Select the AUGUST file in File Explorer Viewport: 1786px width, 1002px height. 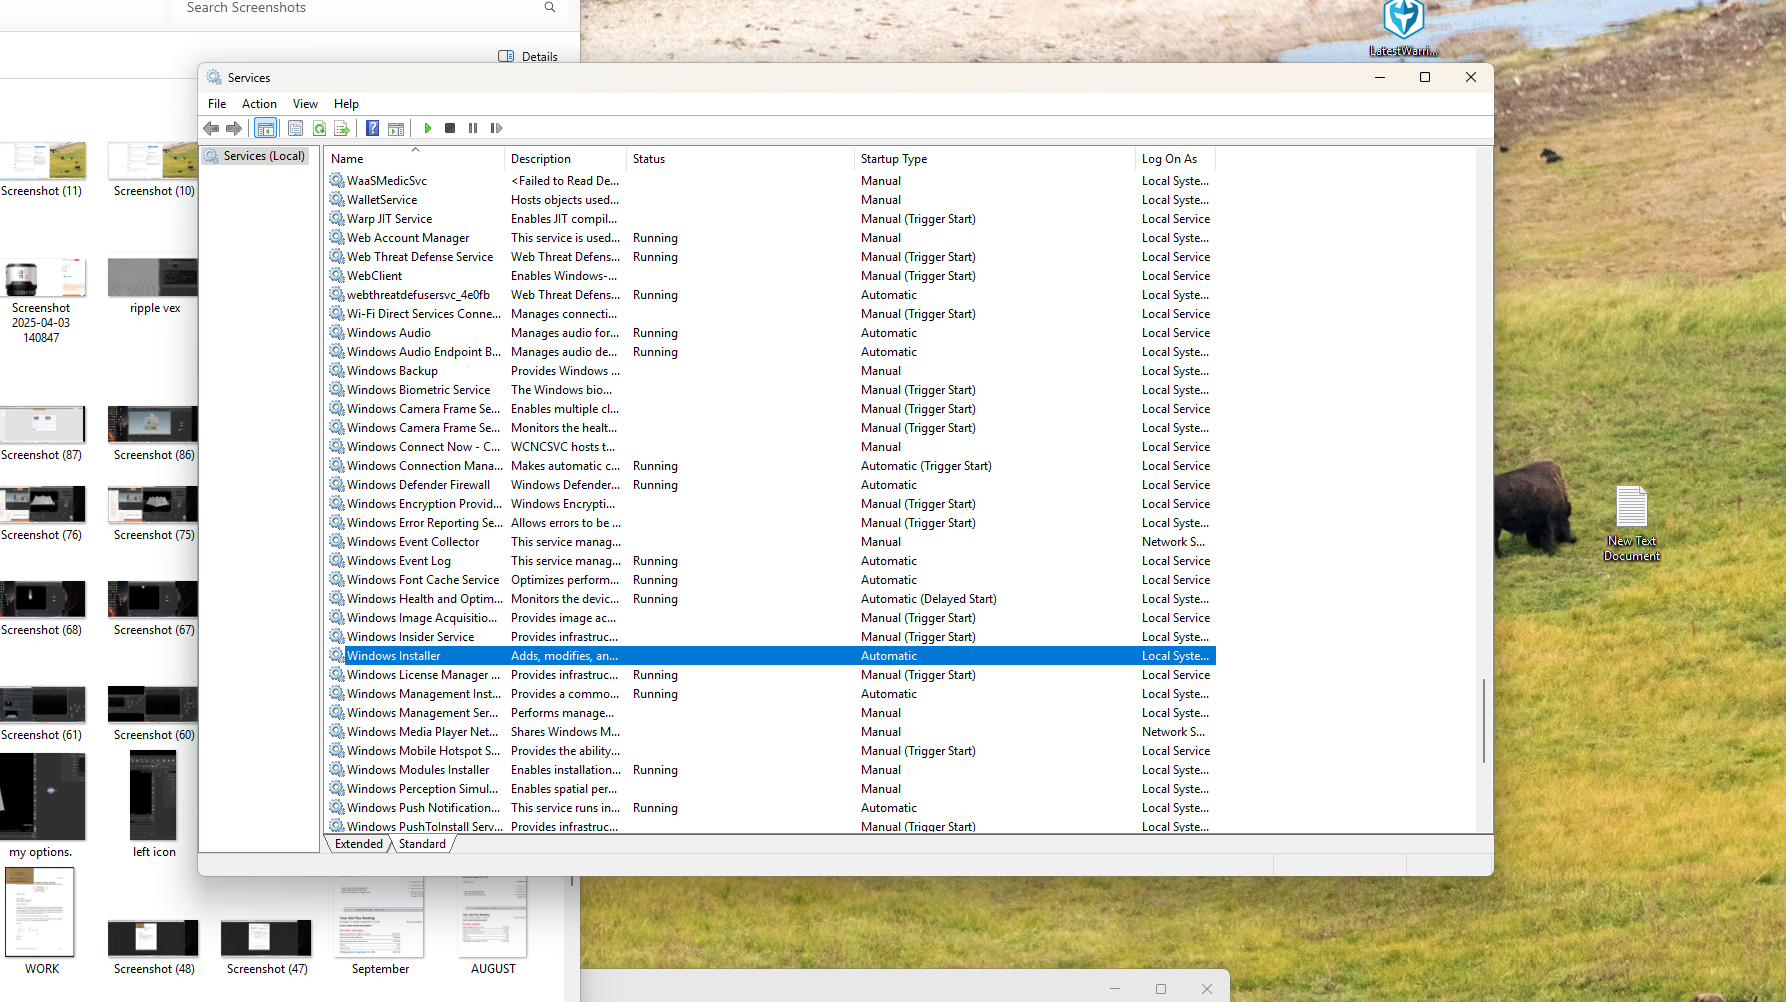click(x=493, y=927)
